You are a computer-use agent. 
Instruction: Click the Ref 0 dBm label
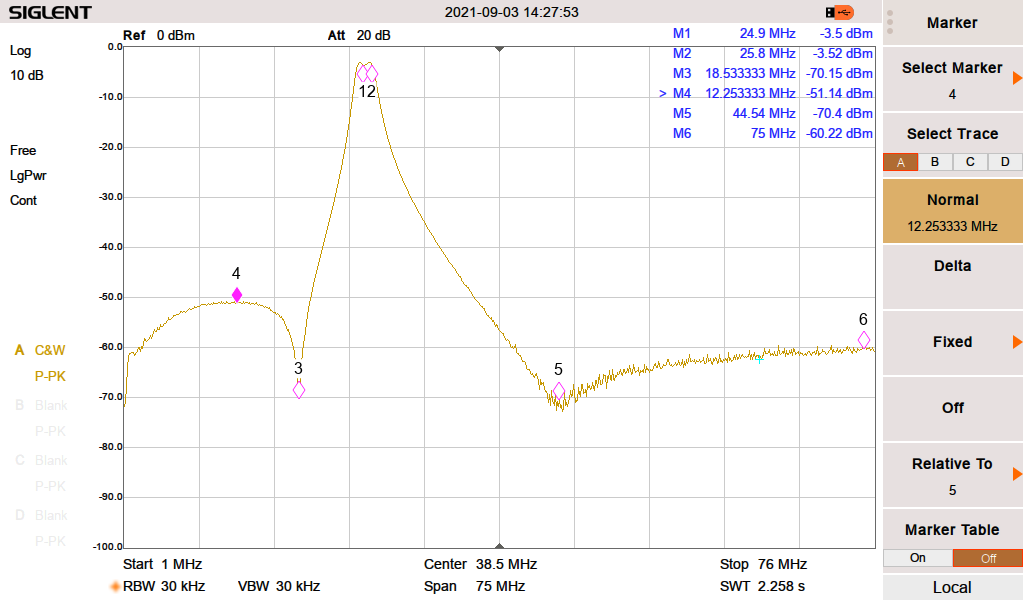click(x=159, y=35)
